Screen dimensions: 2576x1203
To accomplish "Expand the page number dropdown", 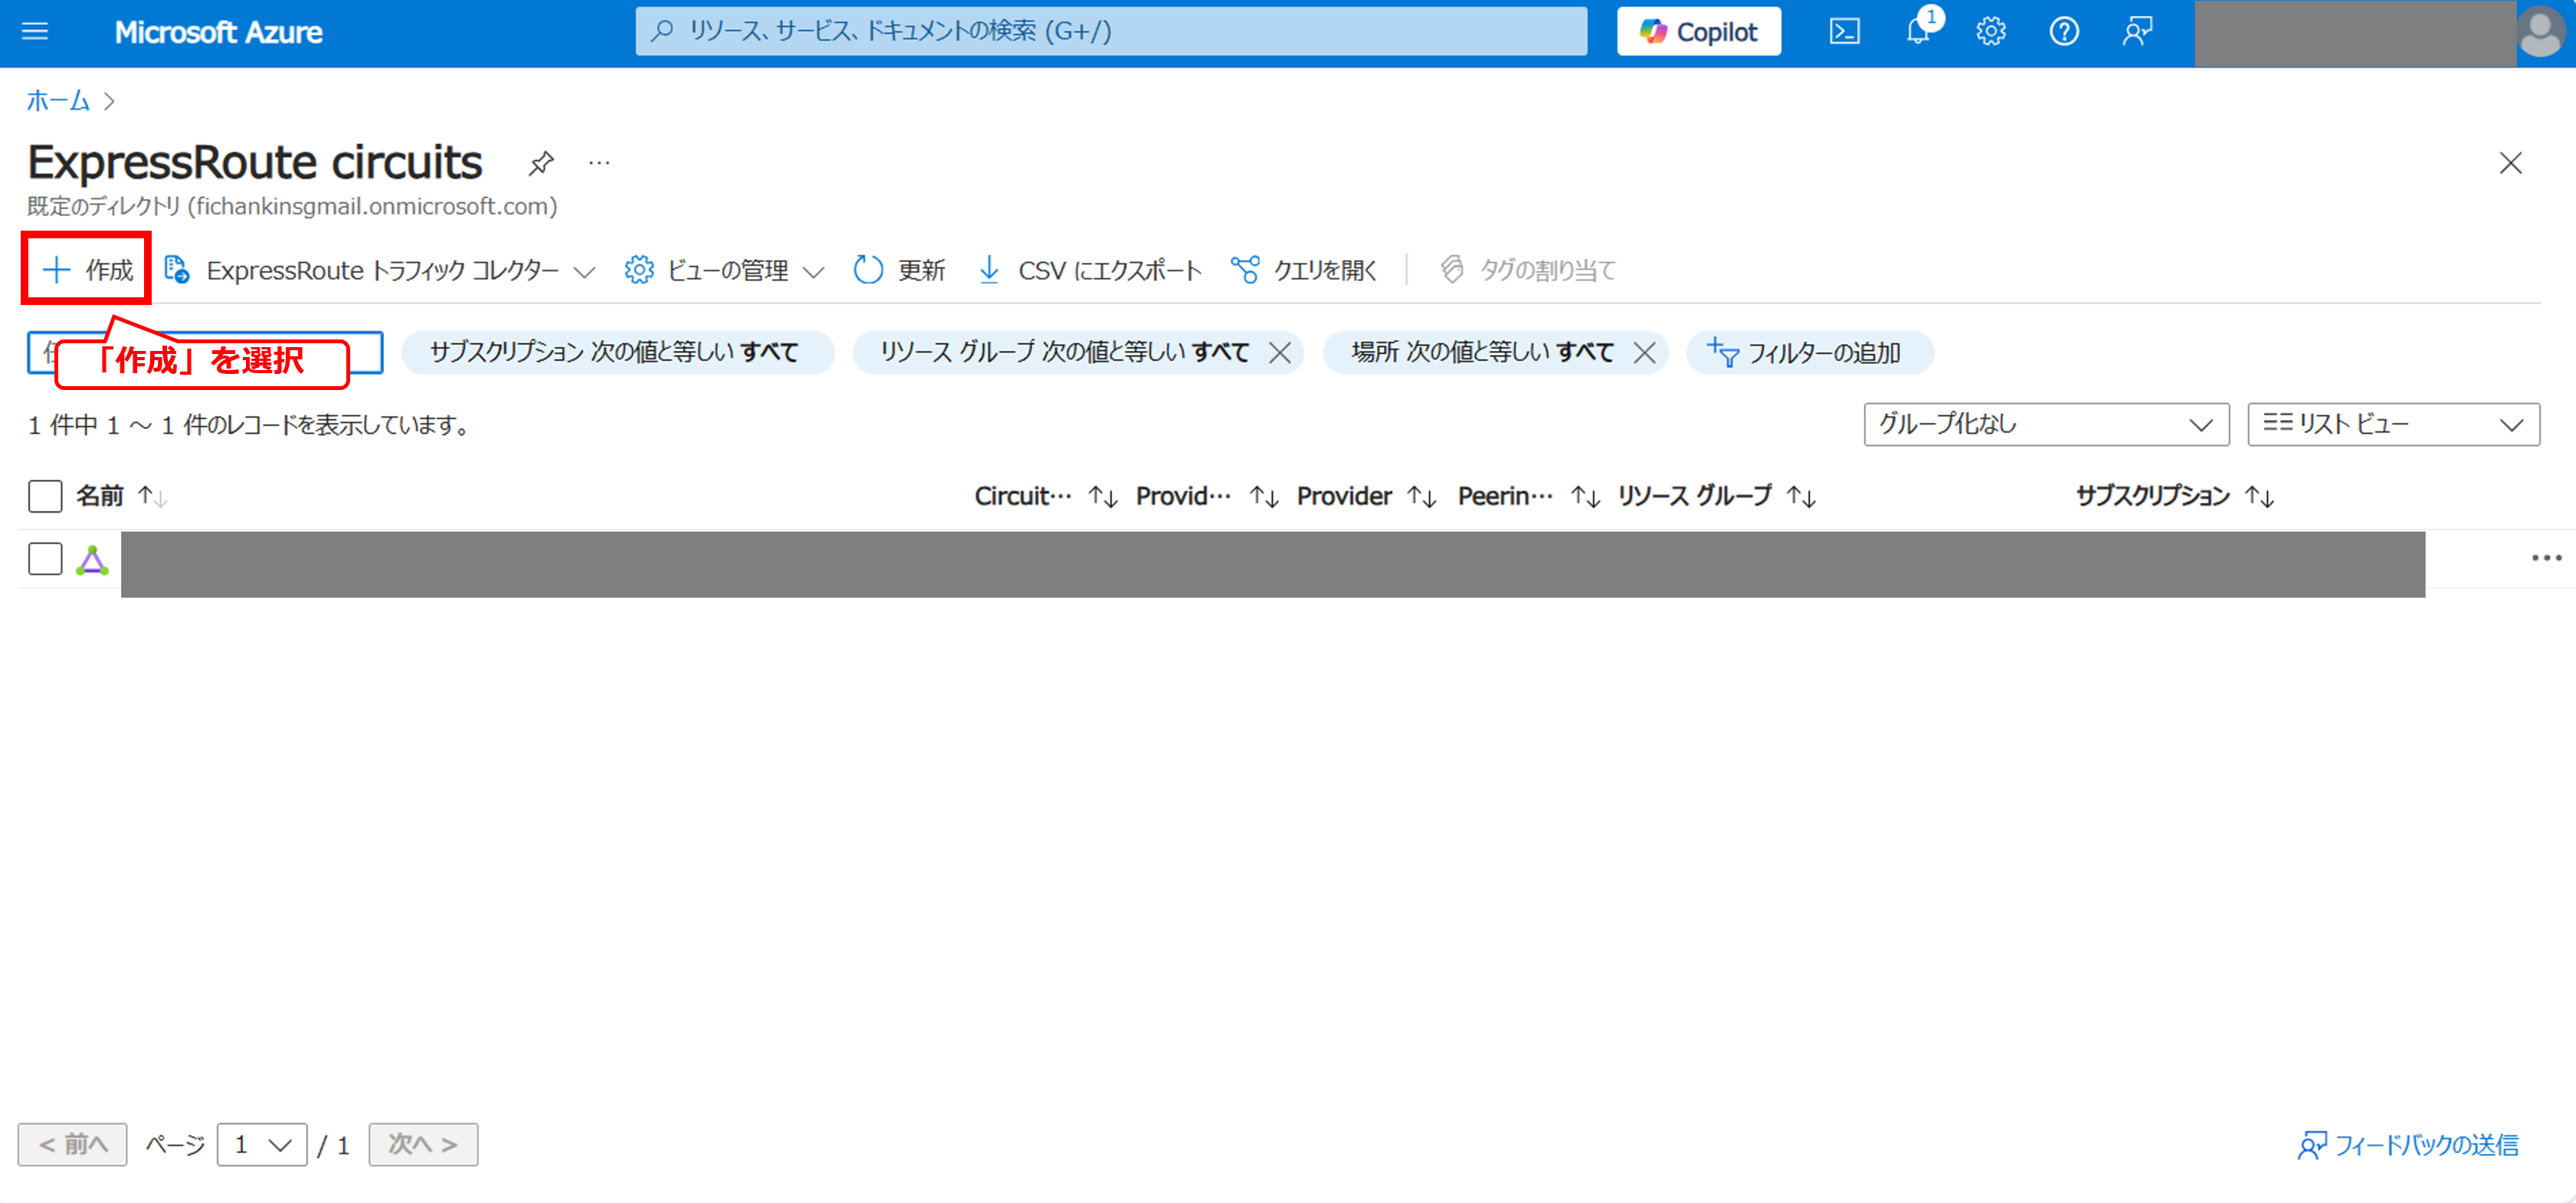I will coord(262,1145).
